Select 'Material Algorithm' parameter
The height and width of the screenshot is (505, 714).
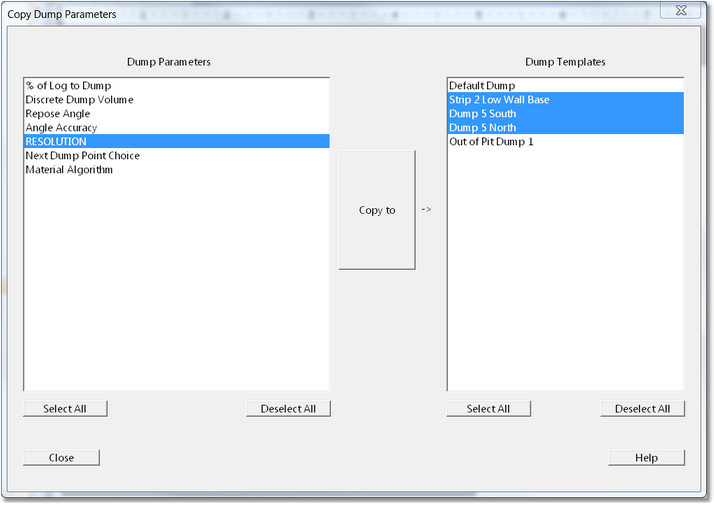click(176, 170)
